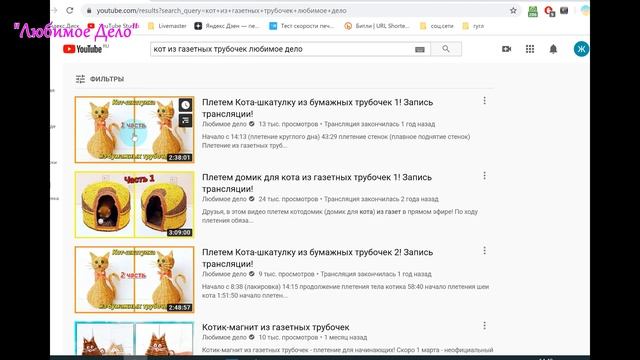Image resolution: width=640 pixels, height=360 pixels.
Task: Add Кот-шкатулка 1 to Watch Later clock icon
Action: [x=185, y=105]
